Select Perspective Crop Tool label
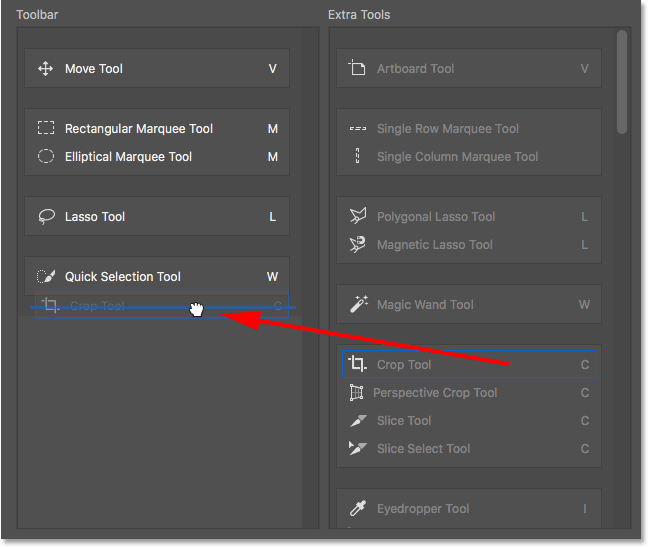This screenshot has height=547, width=648. [435, 392]
